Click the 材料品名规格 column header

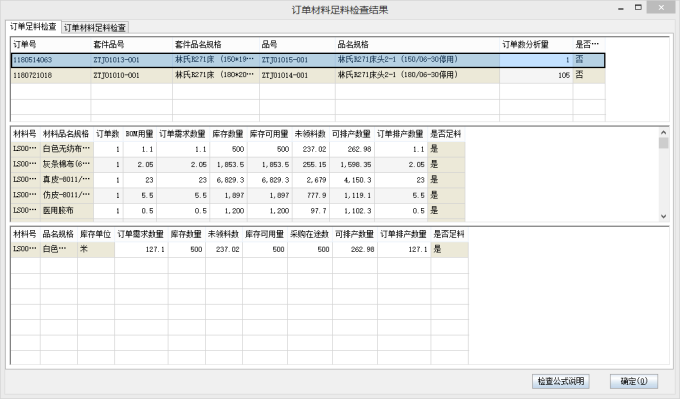pyautogui.click(x=66, y=134)
